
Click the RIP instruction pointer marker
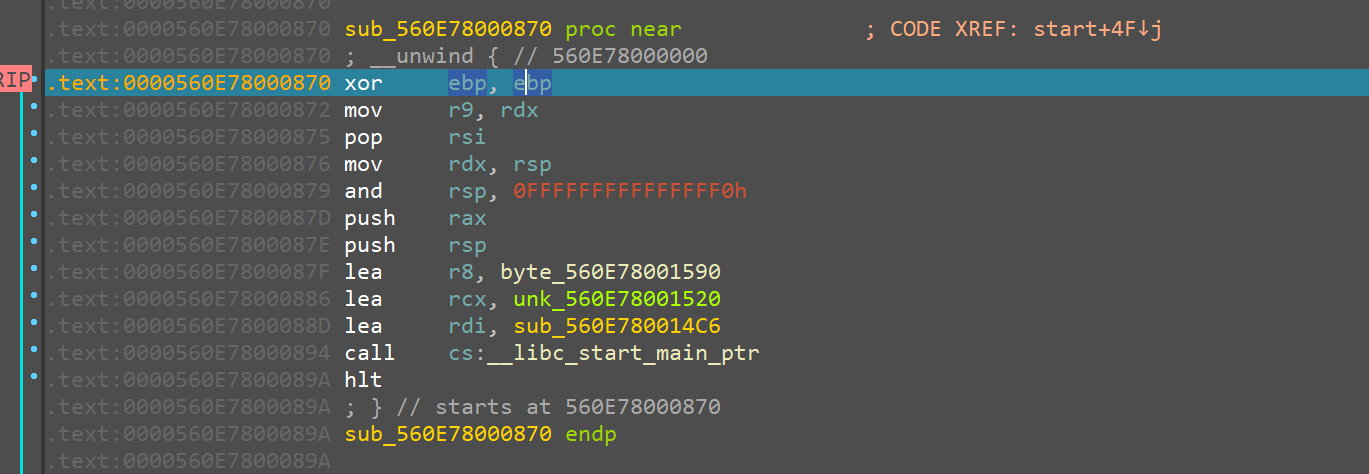tap(15, 82)
